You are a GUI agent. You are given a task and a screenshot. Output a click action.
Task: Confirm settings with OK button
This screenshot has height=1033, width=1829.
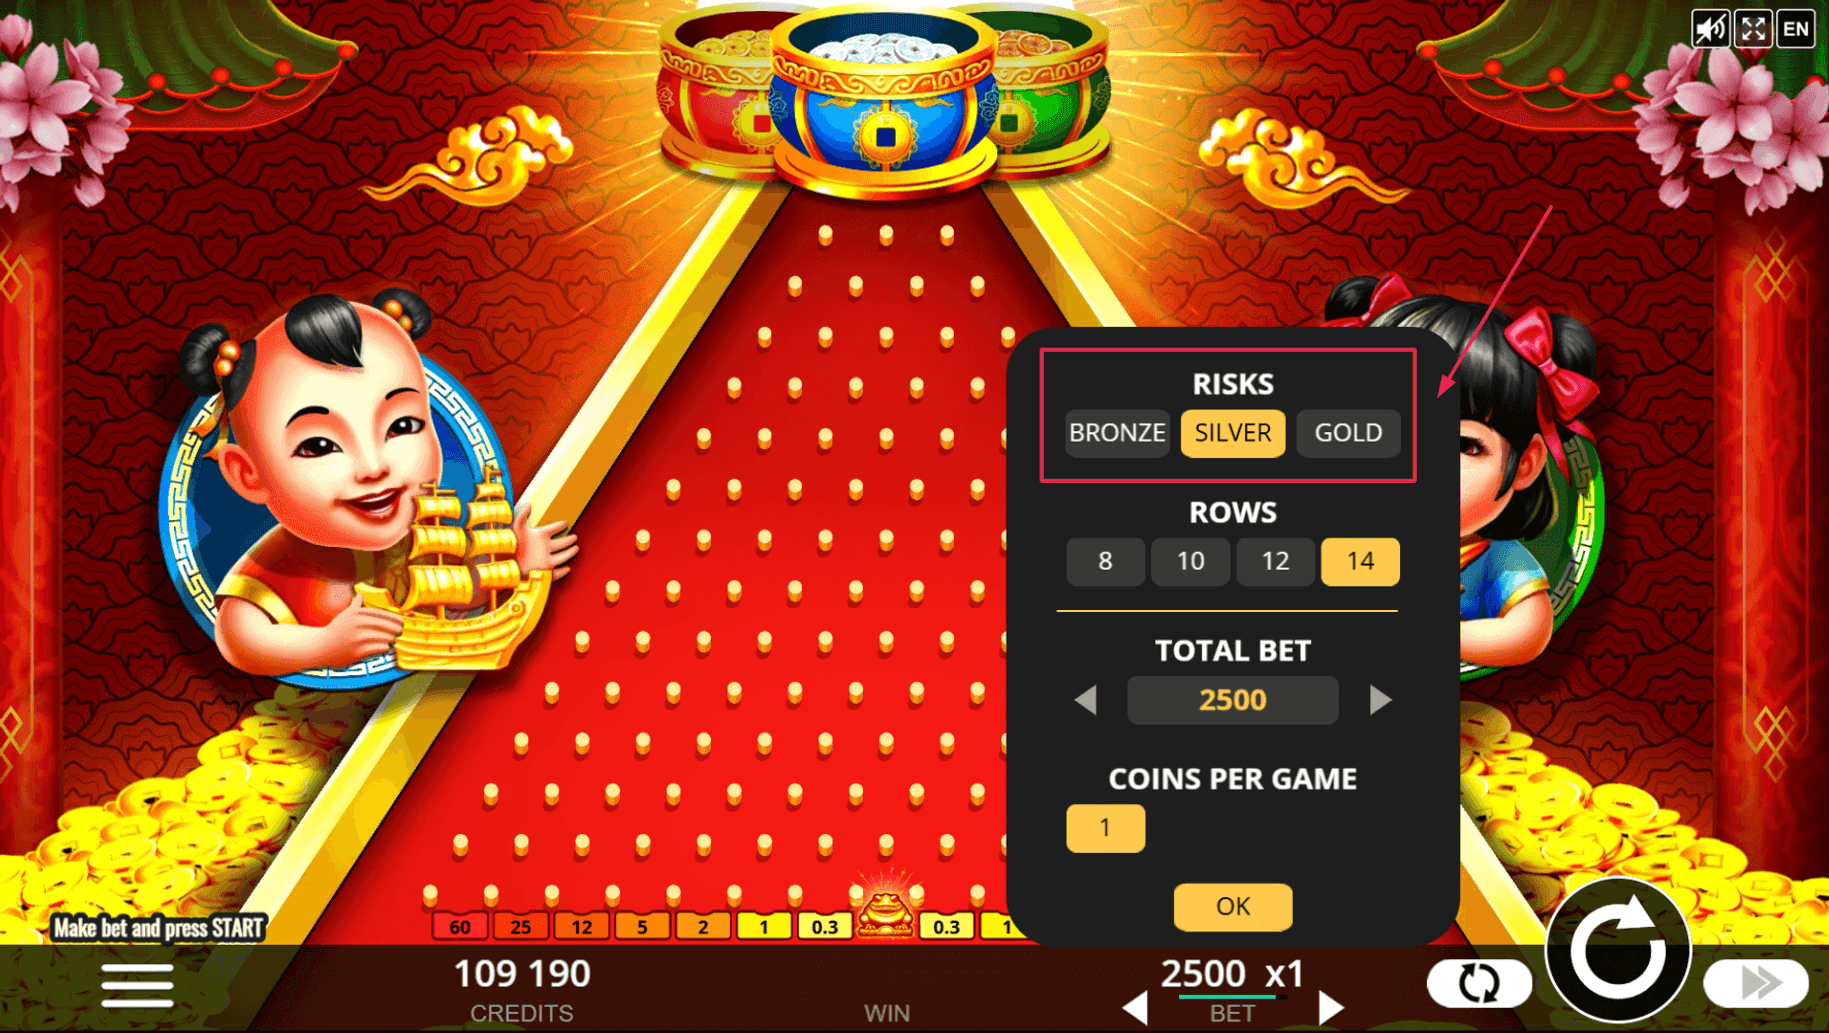point(1233,906)
